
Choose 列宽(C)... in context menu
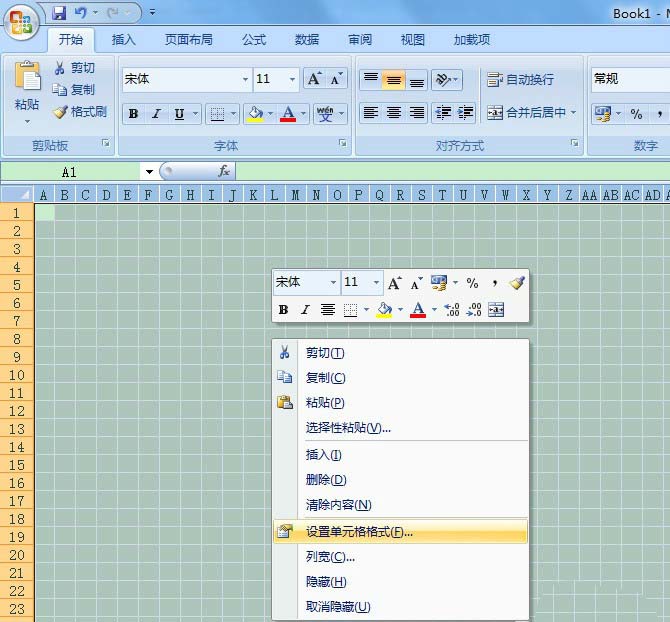400,557
